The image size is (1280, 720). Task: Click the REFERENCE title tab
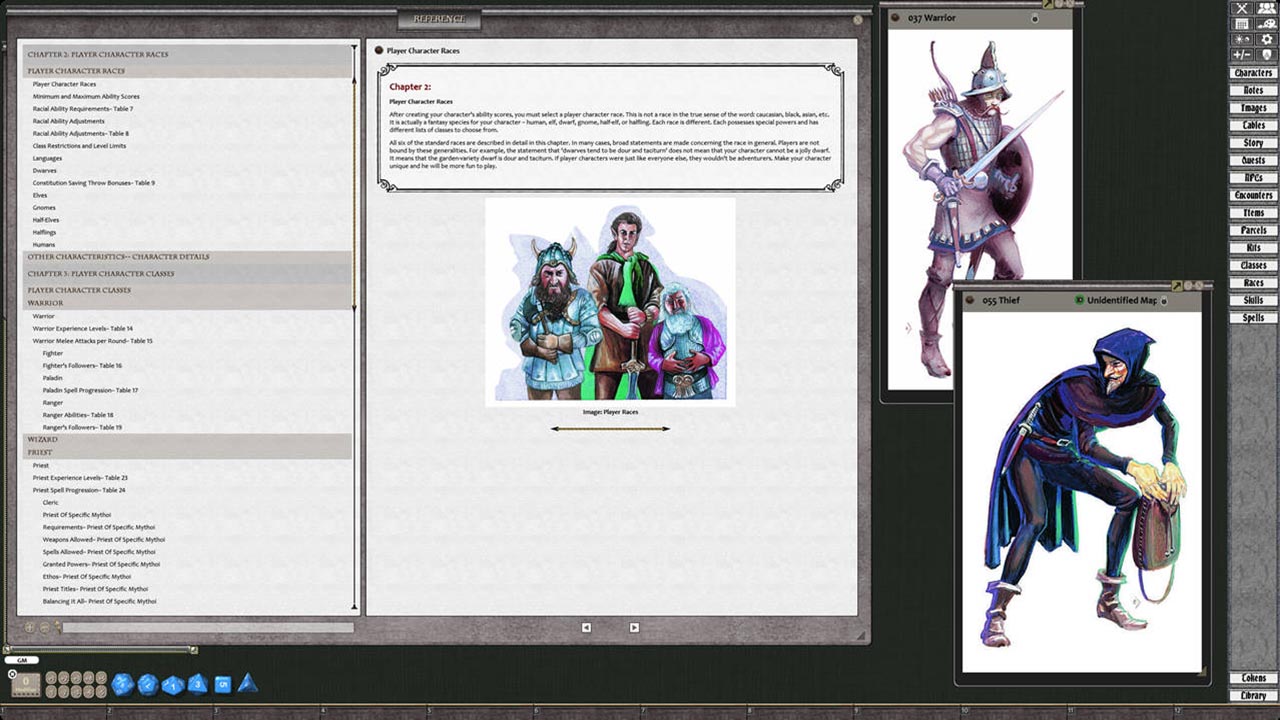point(440,19)
